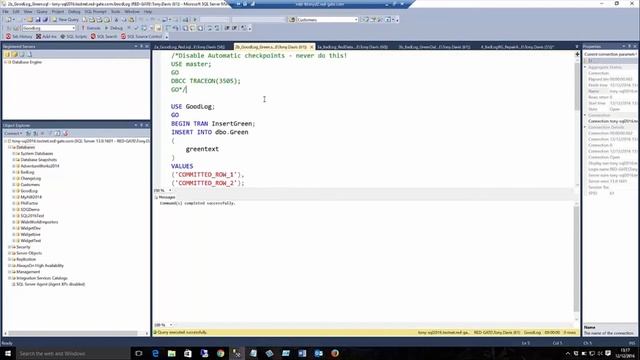The image size is (640, 360).
Task: Open File Explorer from taskbar
Action: [172, 353]
